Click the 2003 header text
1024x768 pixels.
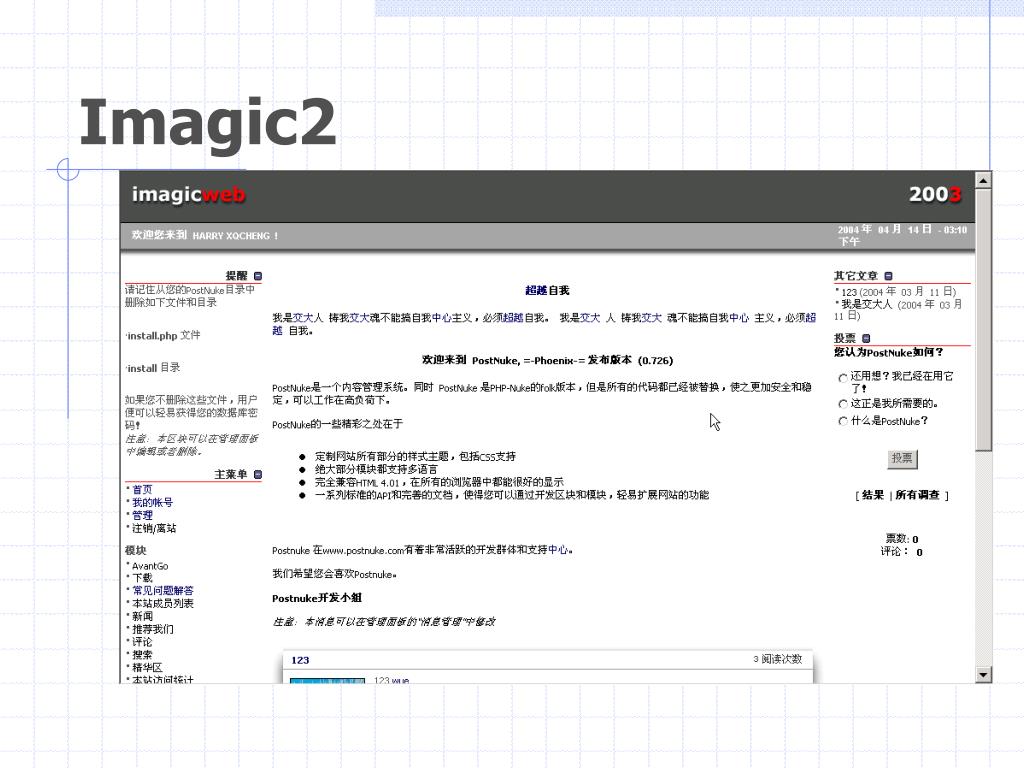point(935,195)
